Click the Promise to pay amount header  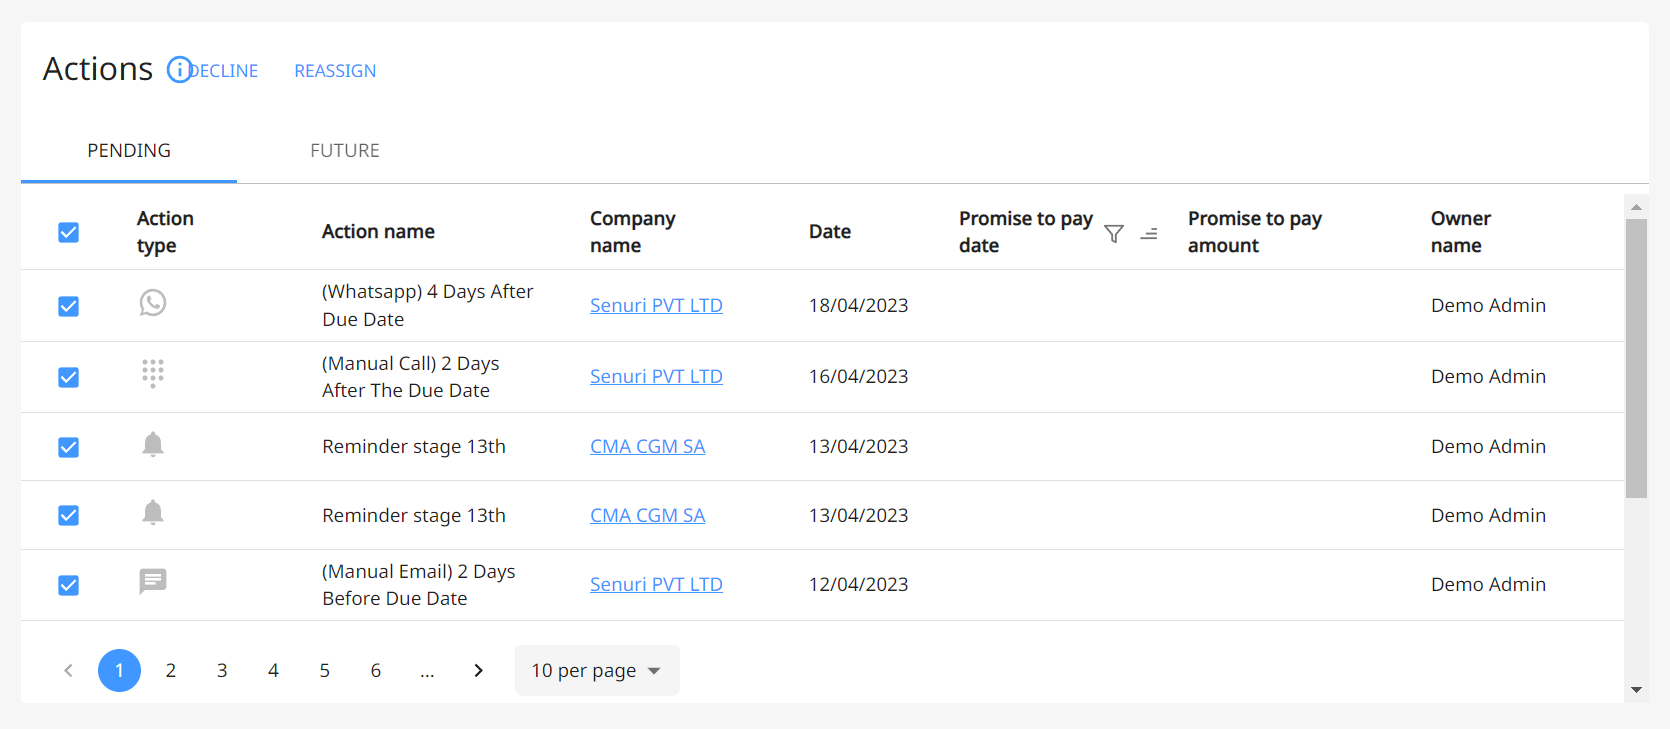pos(1255,231)
